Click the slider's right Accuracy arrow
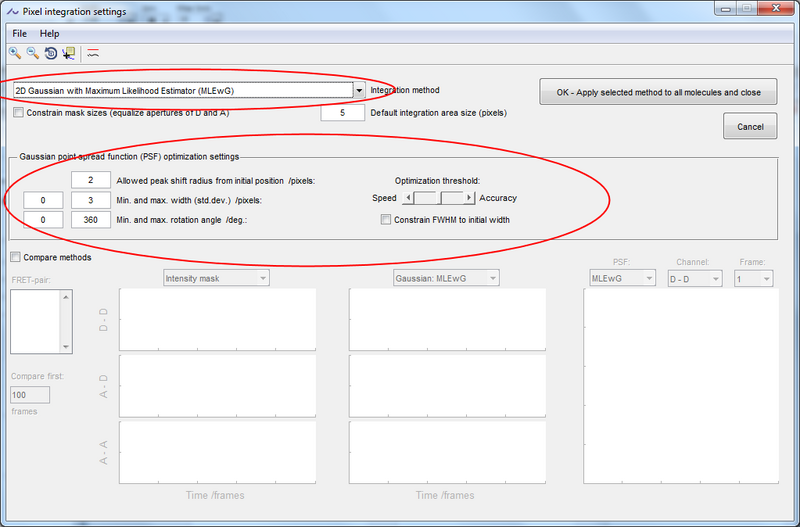Image resolution: width=800 pixels, height=527 pixels. [x=470, y=198]
